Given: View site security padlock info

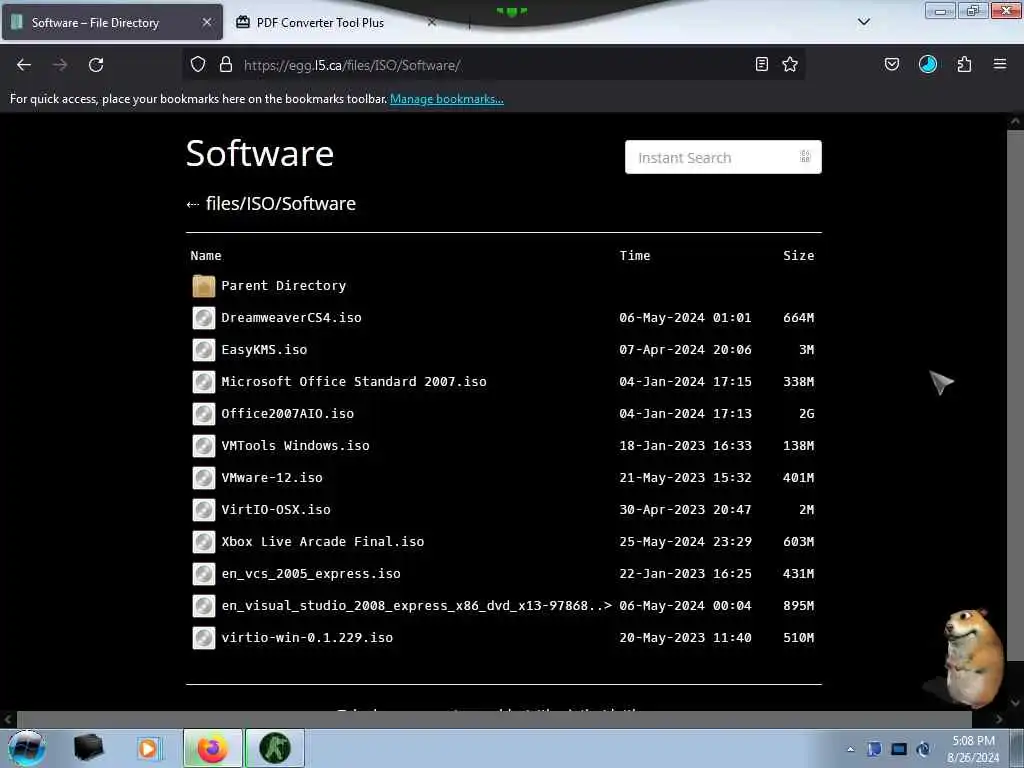Looking at the screenshot, I should click(226, 65).
